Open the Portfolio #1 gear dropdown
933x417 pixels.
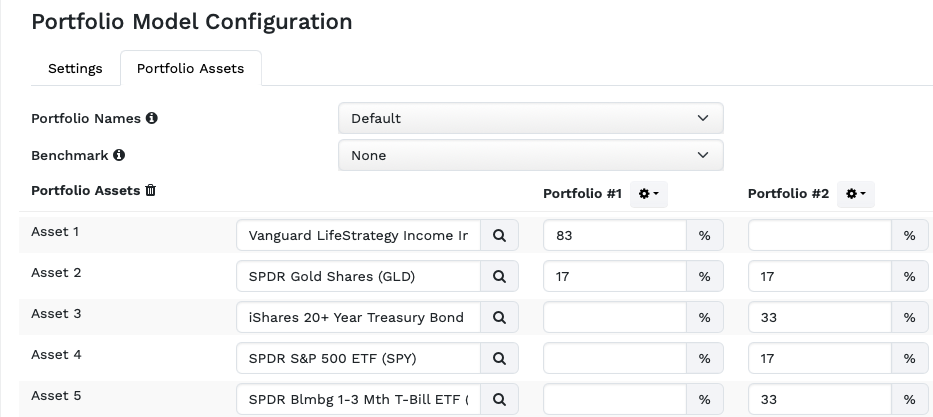(648, 194)
